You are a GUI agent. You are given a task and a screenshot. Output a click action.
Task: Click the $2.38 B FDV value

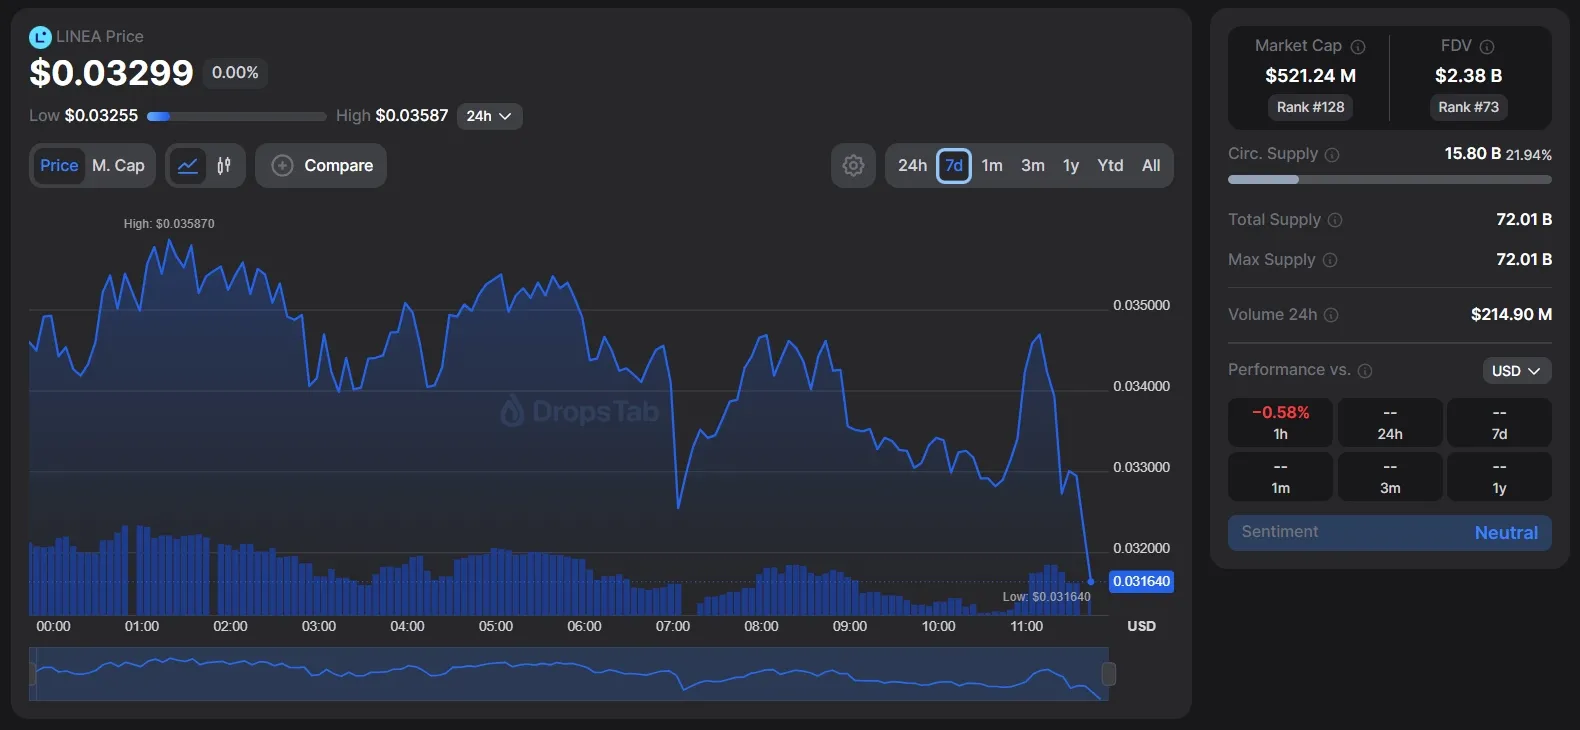(1468, 76)
